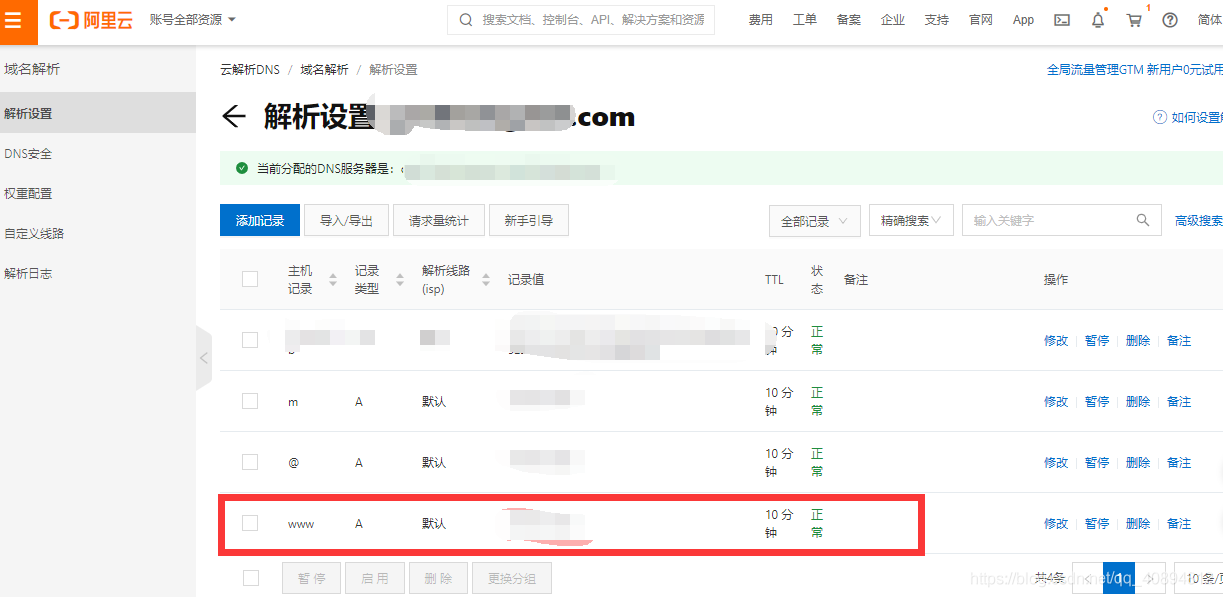
Task: Open the Cloud Shell terminal icon
Action: 1062,20
